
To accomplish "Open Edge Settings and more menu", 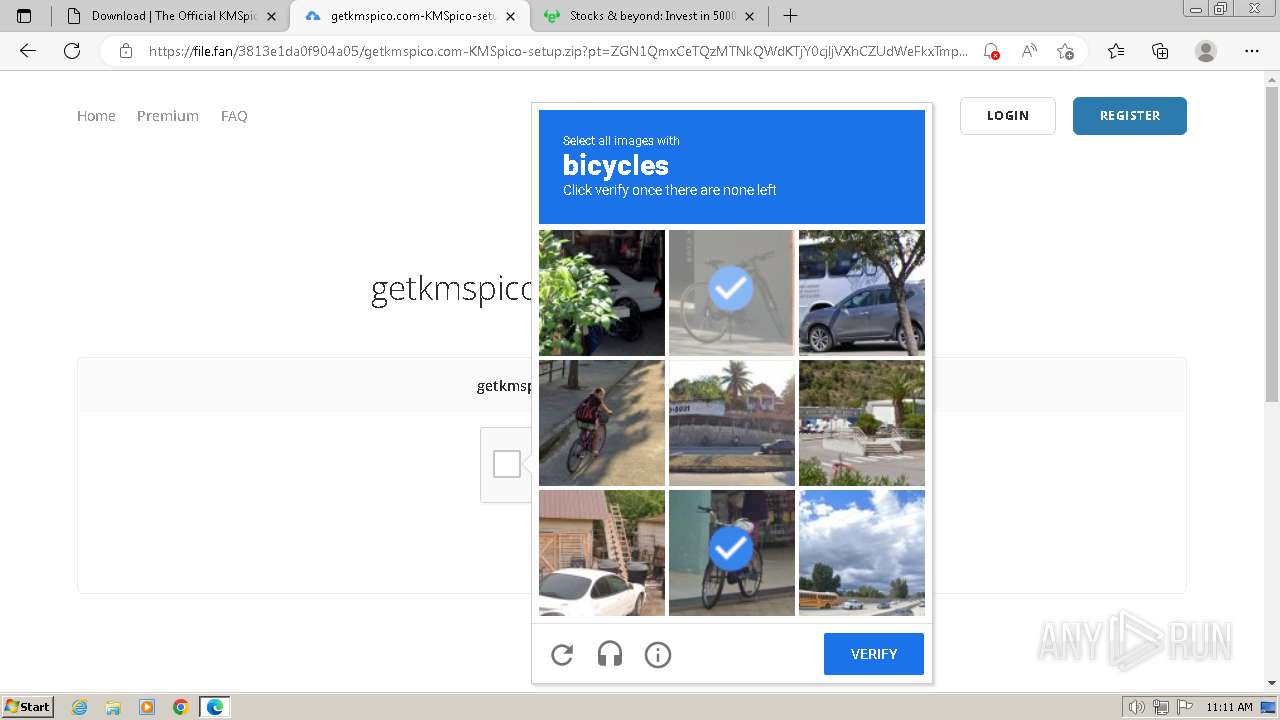I will click(x=1252, y=51).
